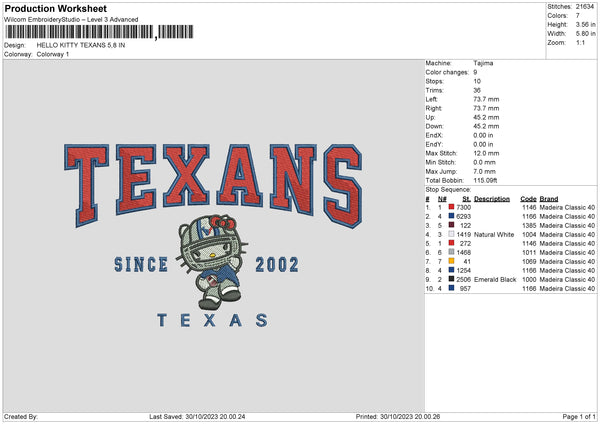This screenshot has height=424, width=600.
Task: Click thread code 1011 in row 6
Action: pyautogui.click(x=529, y=253)
